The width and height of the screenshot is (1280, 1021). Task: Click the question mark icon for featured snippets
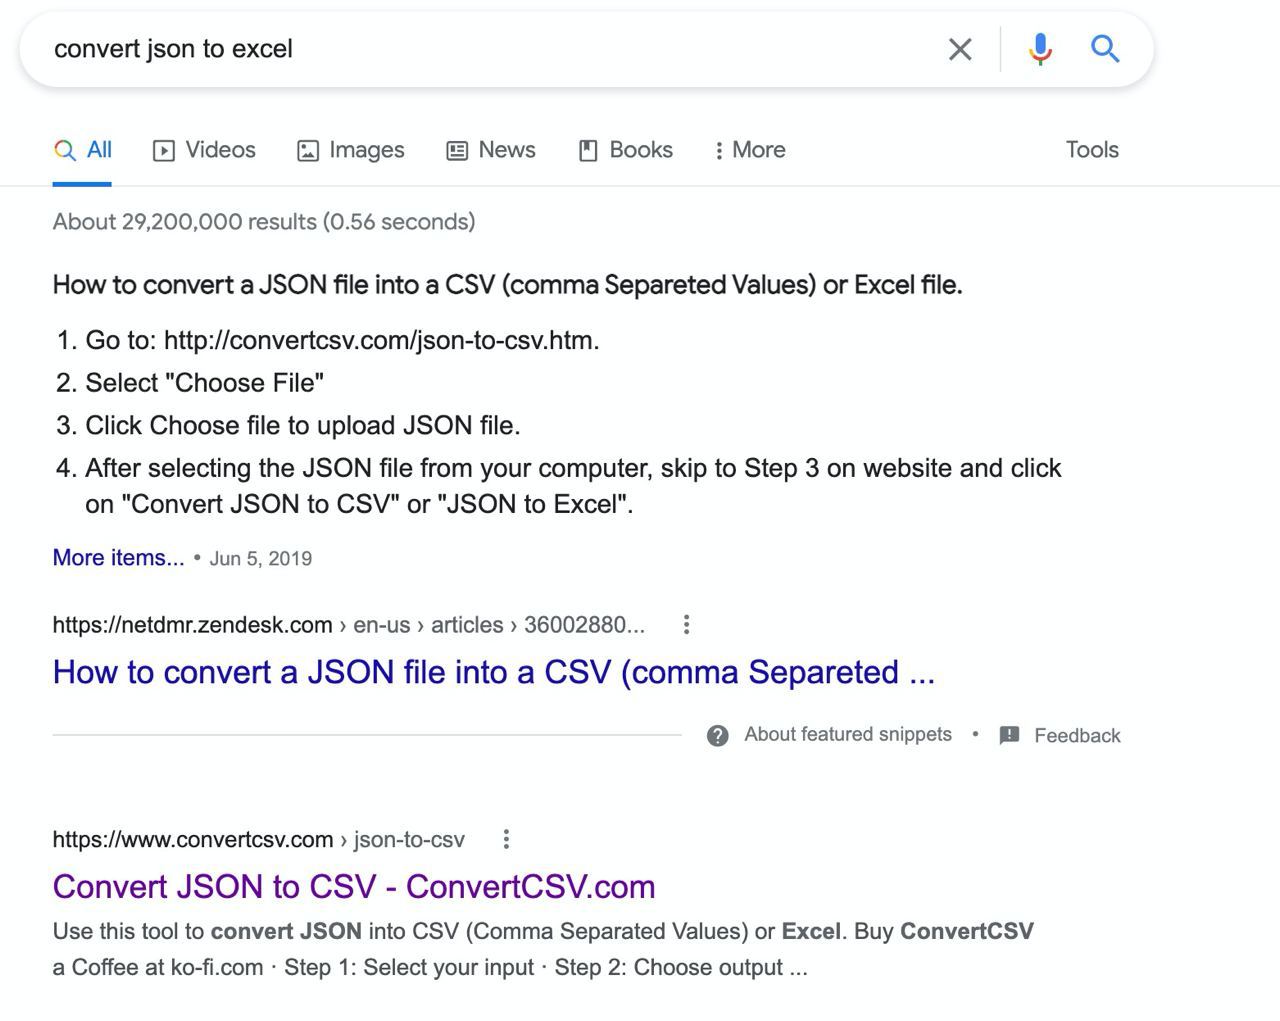pos(717,736)
